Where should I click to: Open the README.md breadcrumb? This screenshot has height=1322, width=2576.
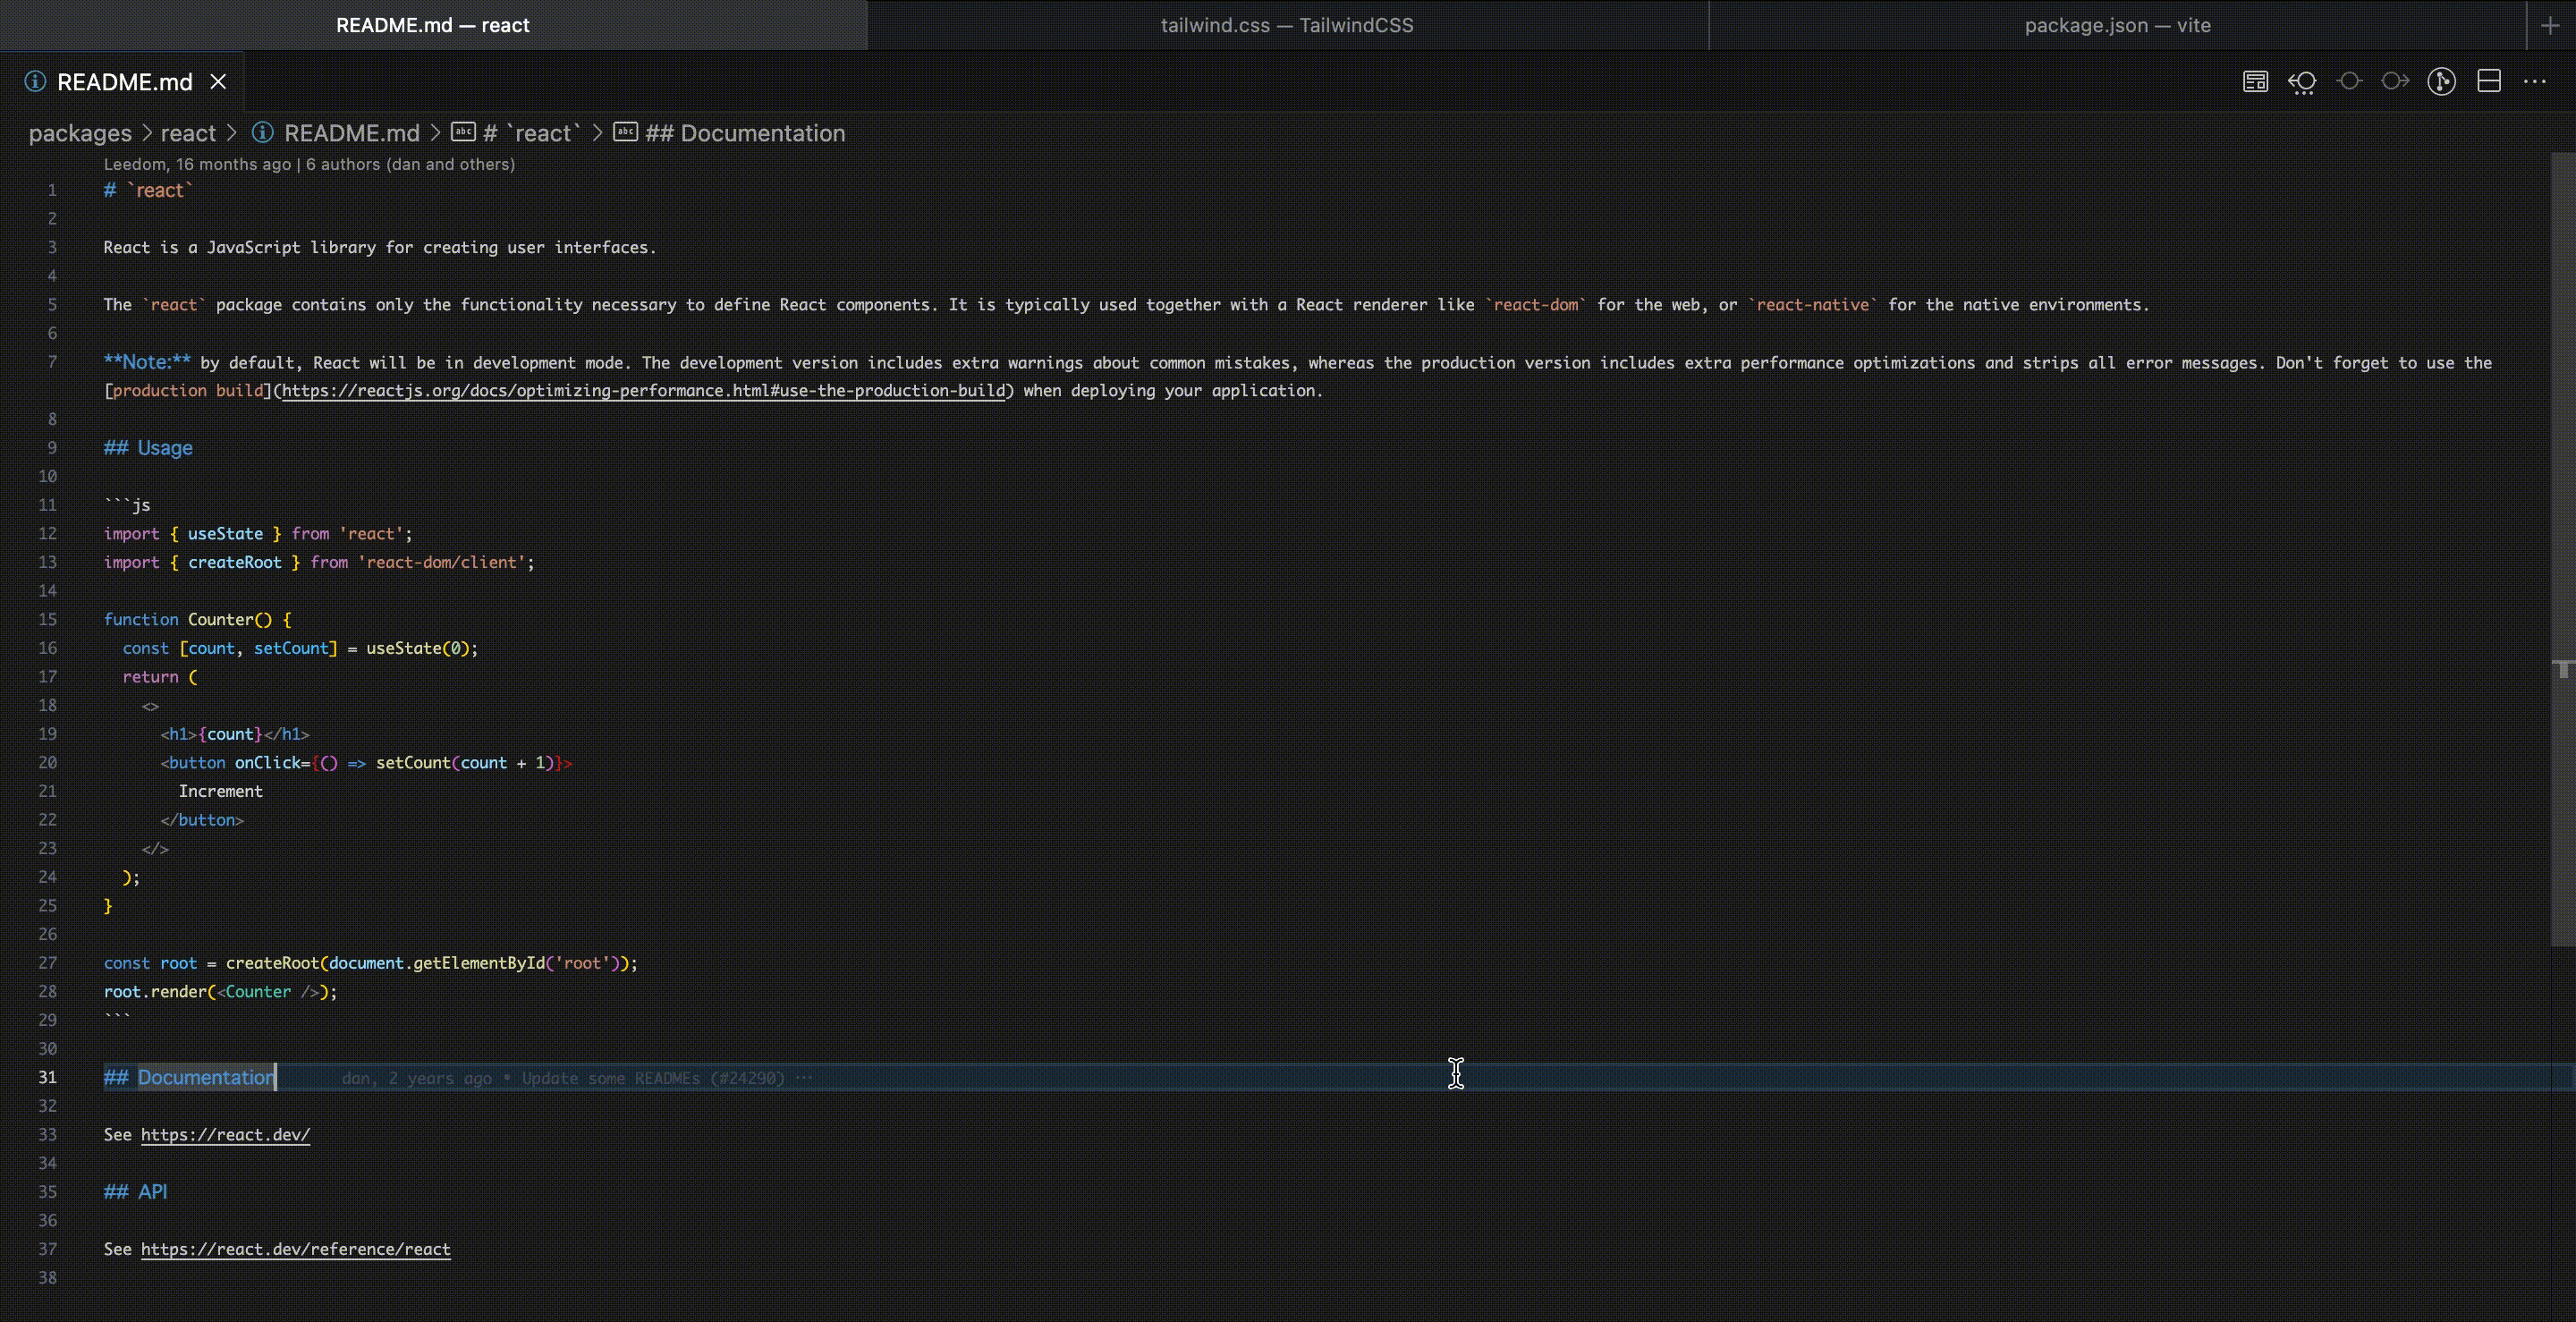[351, 133]
